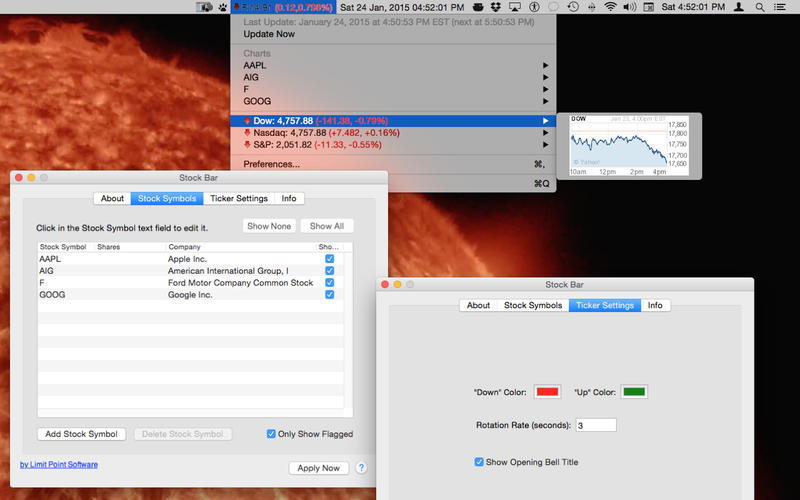Viewport: 800px width, 500px height.
Task: Follow the 'by Limit Point Software' link
Action: point(59,464)
